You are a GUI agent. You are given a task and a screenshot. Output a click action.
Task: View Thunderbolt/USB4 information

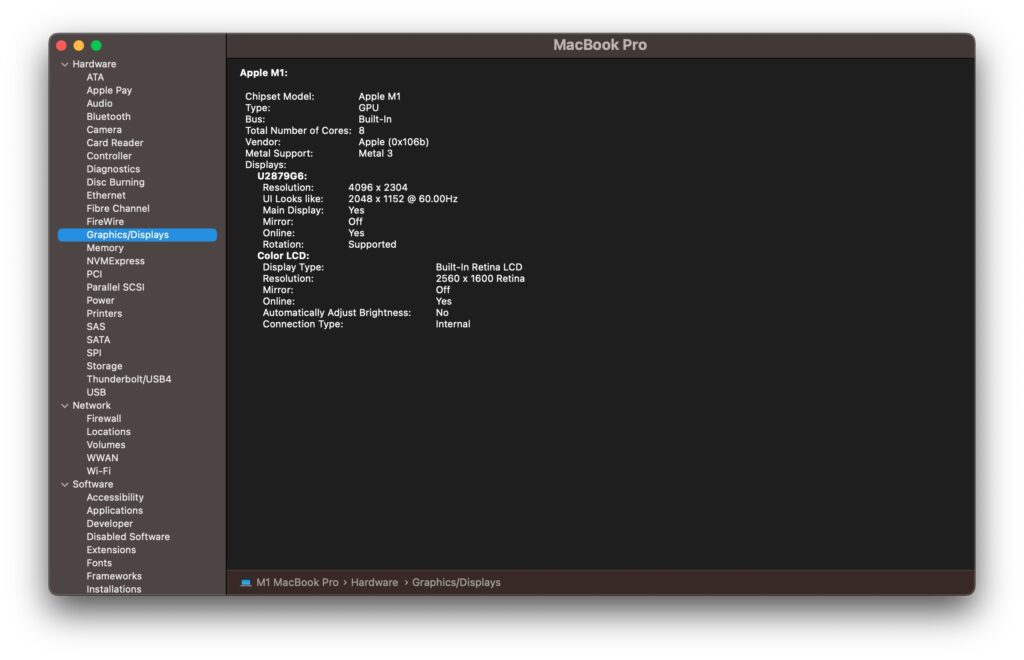(x=128, y=378)
